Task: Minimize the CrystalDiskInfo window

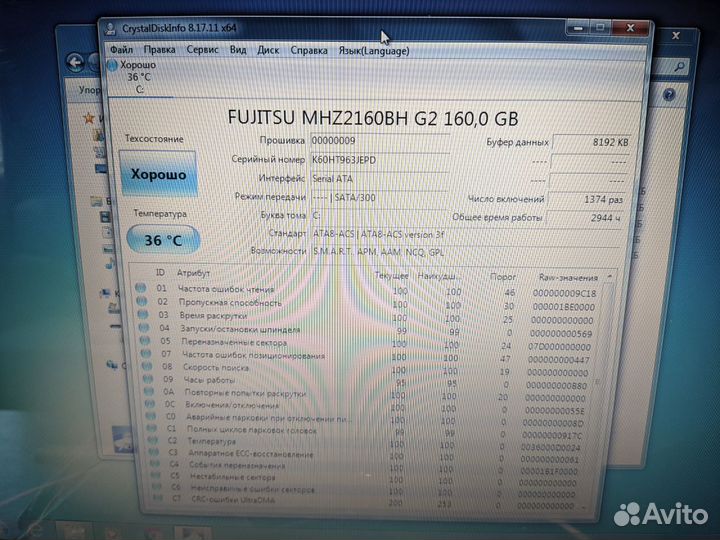Action: (578, 28)
